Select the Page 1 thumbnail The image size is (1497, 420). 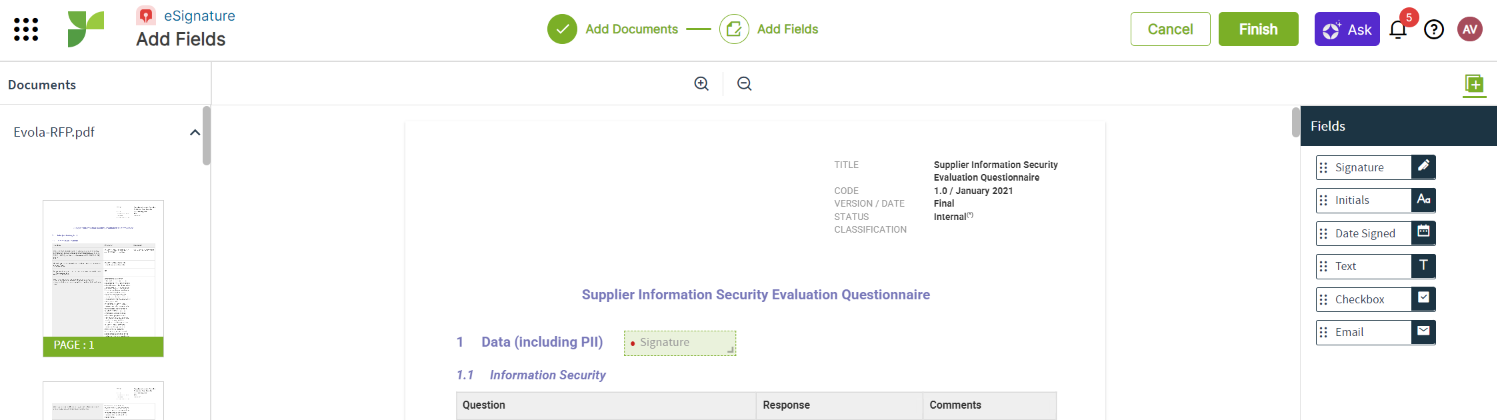[x=103, y=278]
